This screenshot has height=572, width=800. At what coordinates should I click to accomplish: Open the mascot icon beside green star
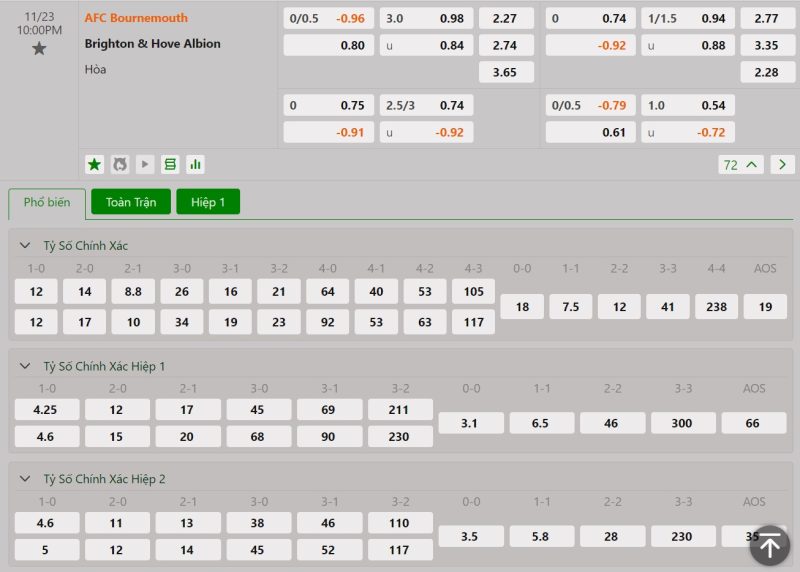[x=120, y=165]
